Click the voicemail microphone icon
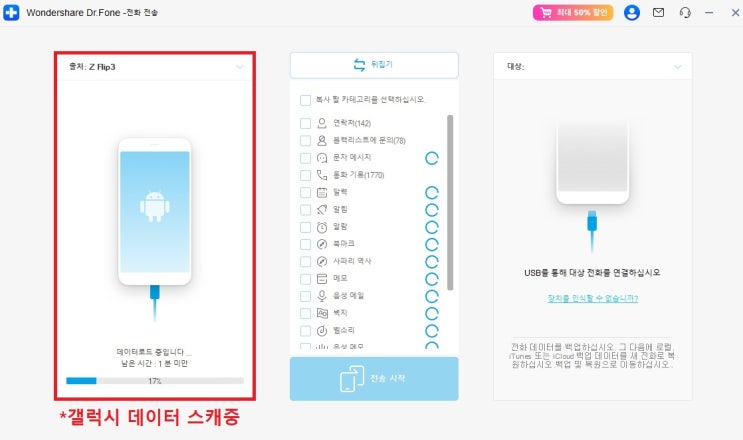The image size is (743, 440). (322, 296)
